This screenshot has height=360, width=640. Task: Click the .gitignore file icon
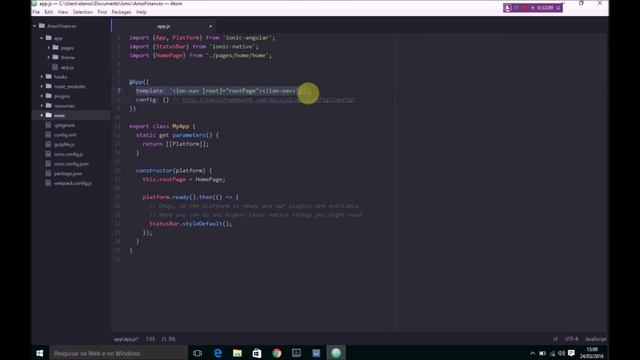48,125
